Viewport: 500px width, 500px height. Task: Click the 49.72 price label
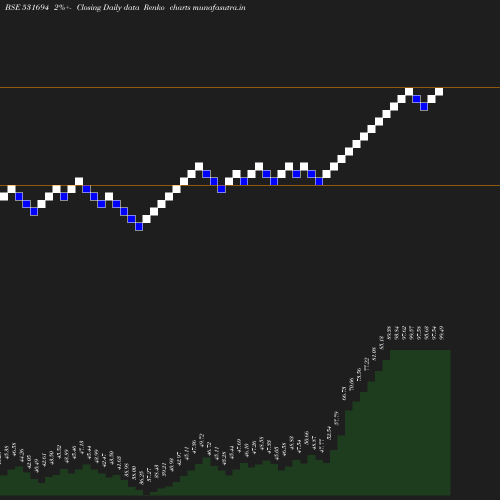[x=201, y=440]
